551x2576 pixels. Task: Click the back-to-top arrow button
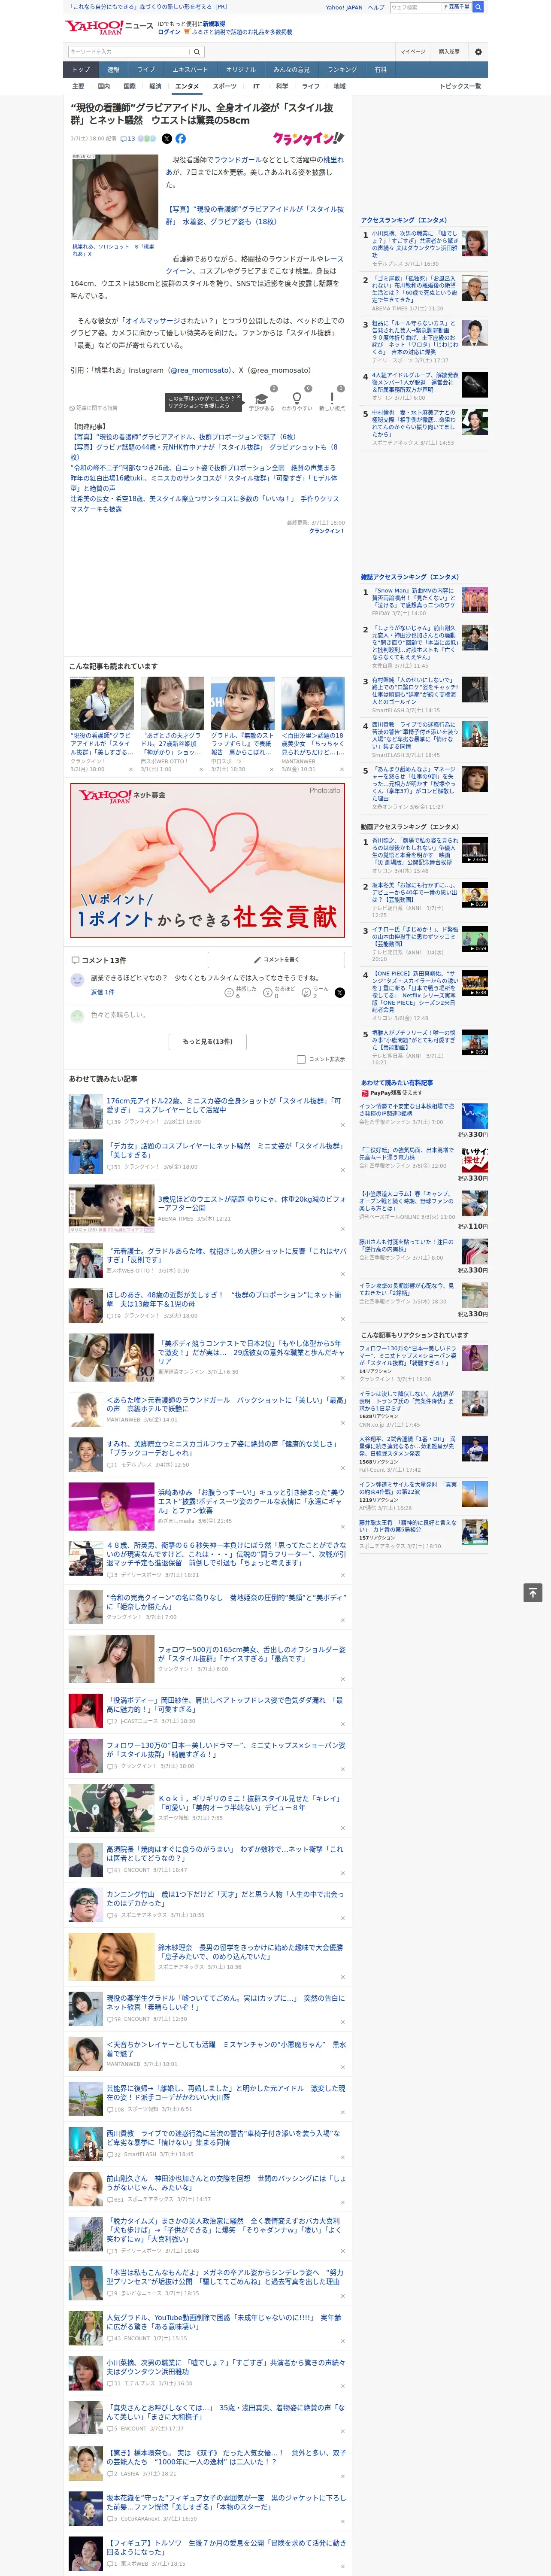click(533, 1593)
